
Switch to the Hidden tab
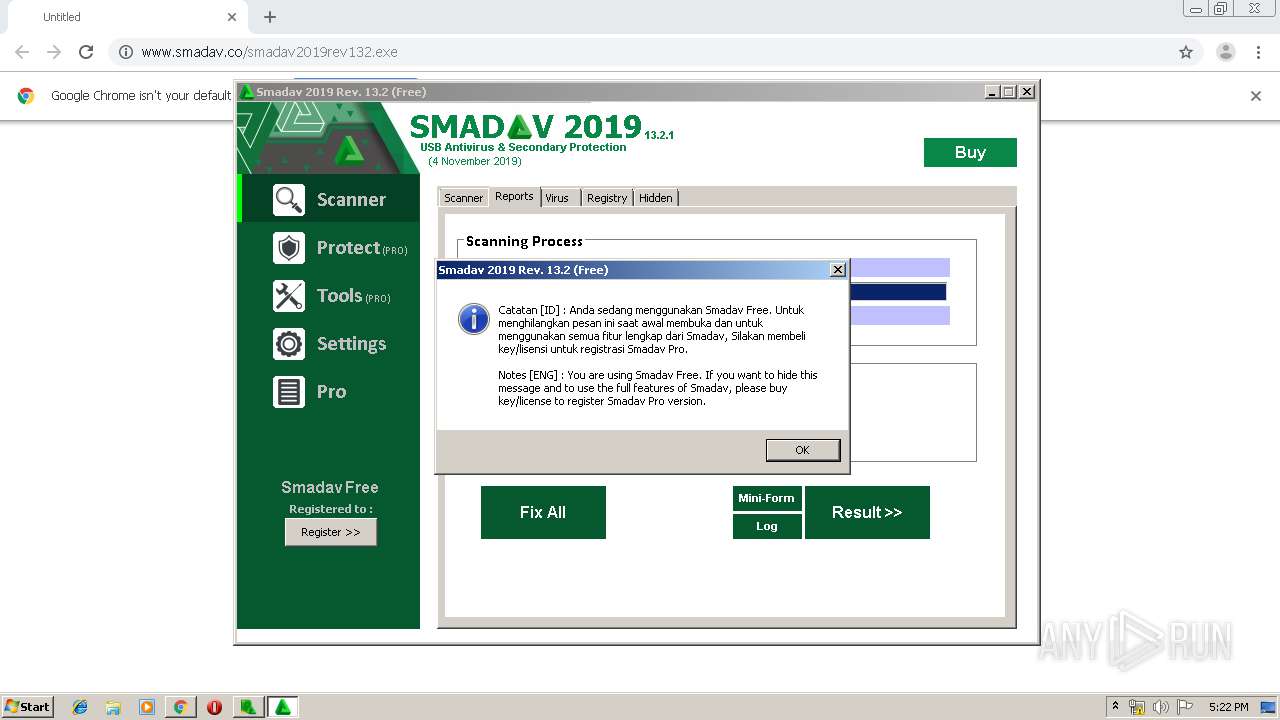point(656,198)
